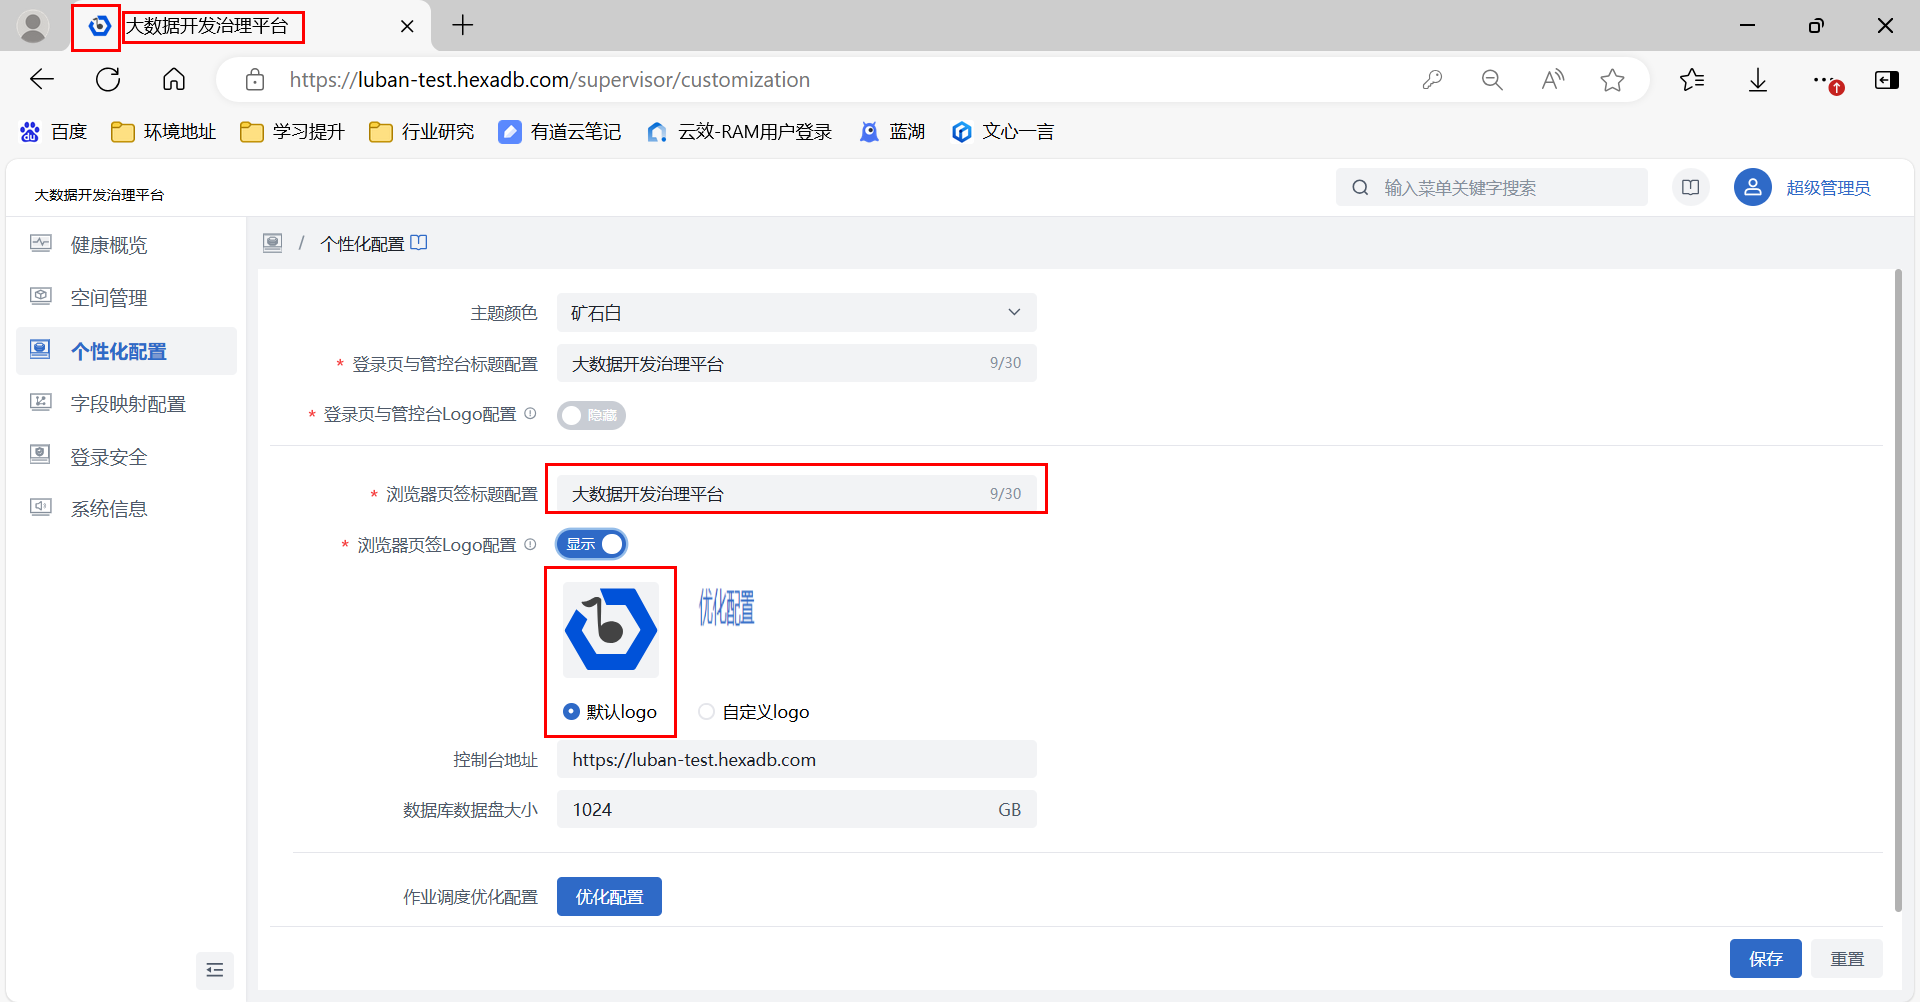Click the site lock icon
The width and height of the screenshot is (1920, 1002).
[x=255, y=80]
